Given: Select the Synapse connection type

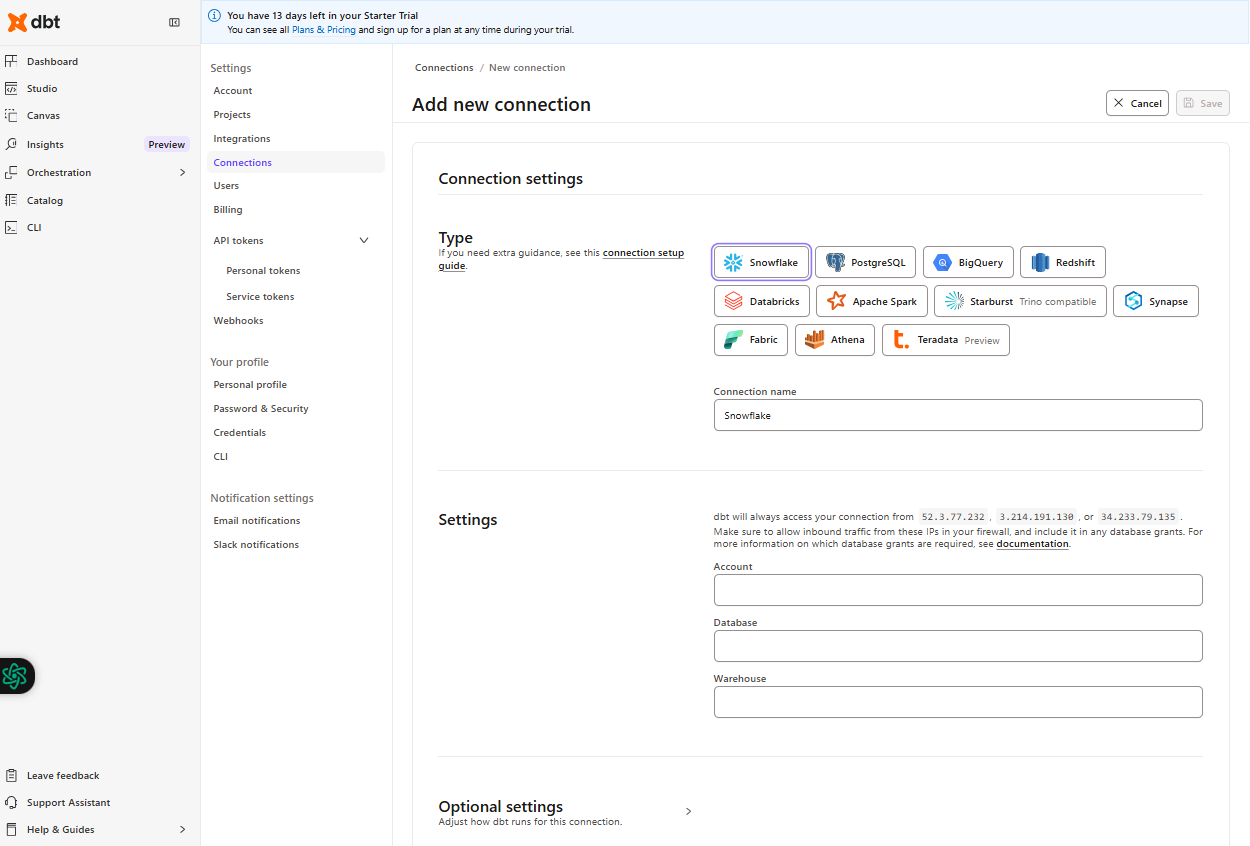Looking at the screenshot, I should pos(1156,301).
